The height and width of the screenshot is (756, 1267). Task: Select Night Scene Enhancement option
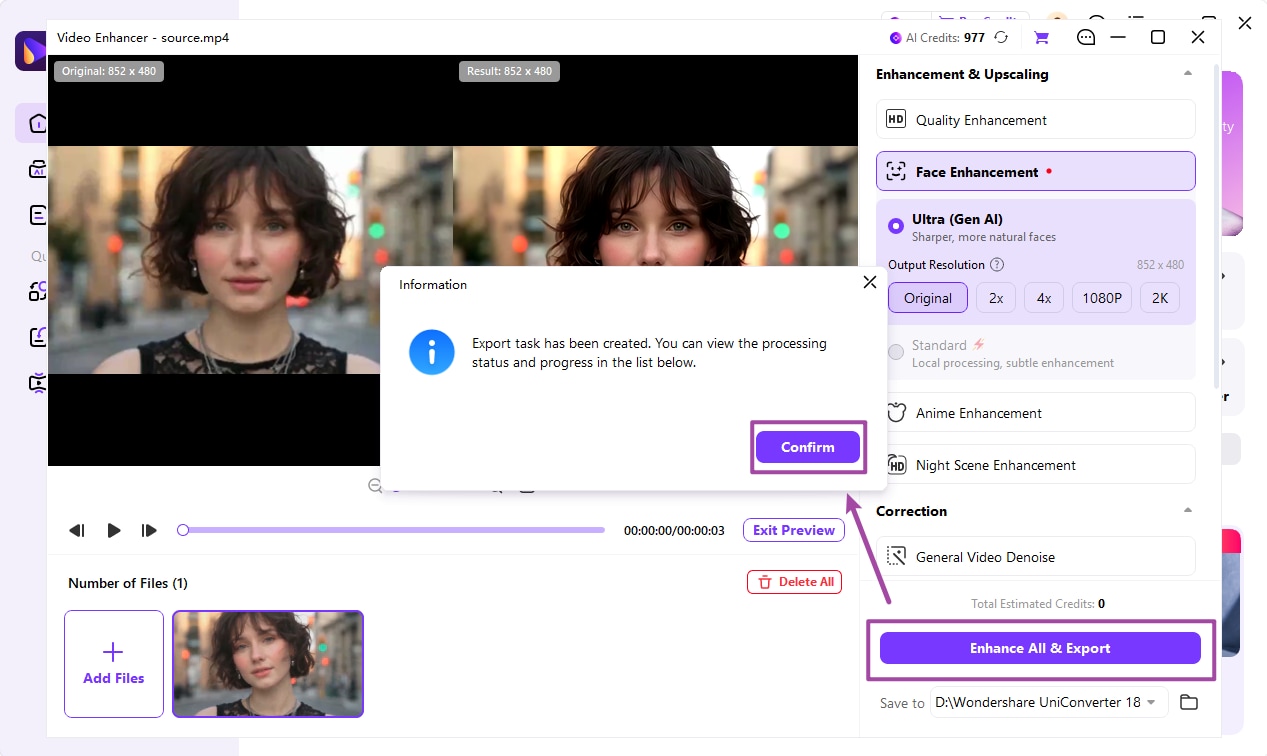pyautogui.click(x=1035, y=465)
